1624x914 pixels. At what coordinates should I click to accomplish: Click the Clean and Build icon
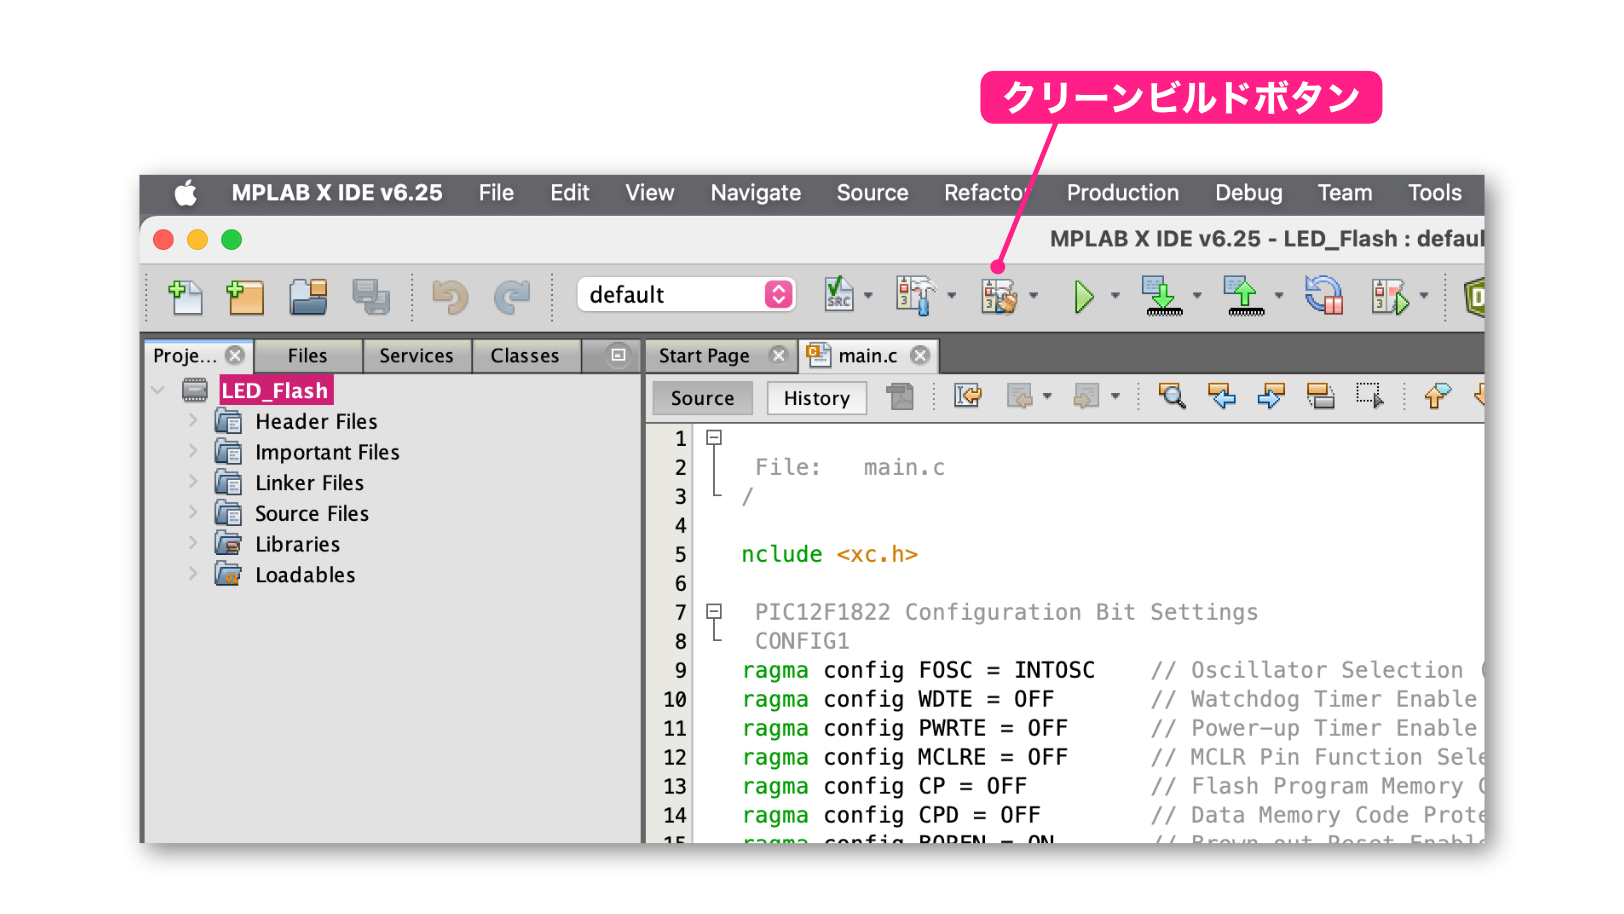tap(999, 296)
